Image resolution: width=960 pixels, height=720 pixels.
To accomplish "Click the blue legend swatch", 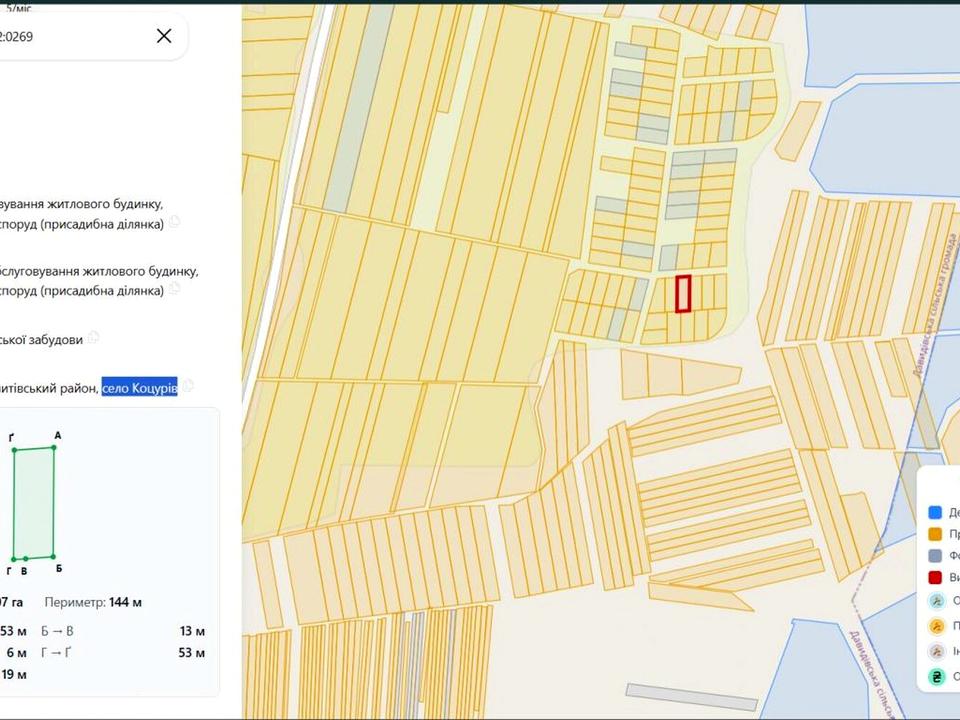I will 935,512.
